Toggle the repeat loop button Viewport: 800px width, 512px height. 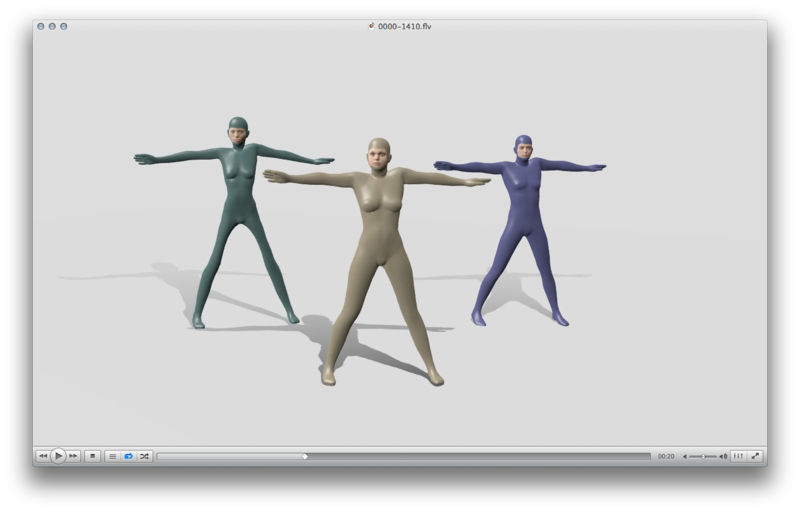pos(129,456)
